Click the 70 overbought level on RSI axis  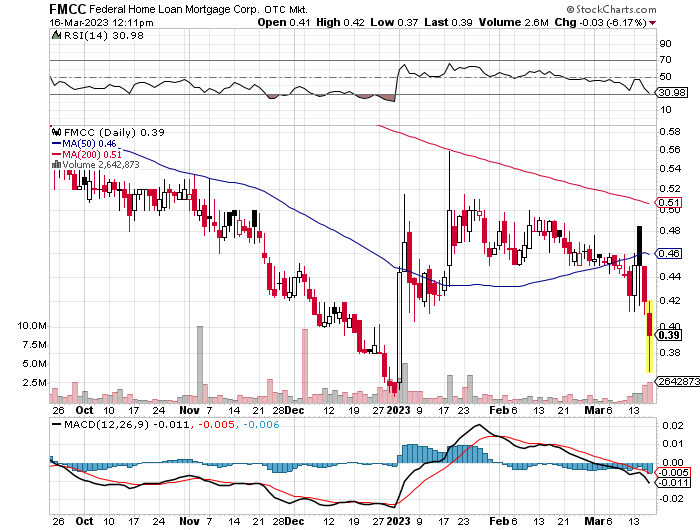pyautogui.click(x=665, y=59)
